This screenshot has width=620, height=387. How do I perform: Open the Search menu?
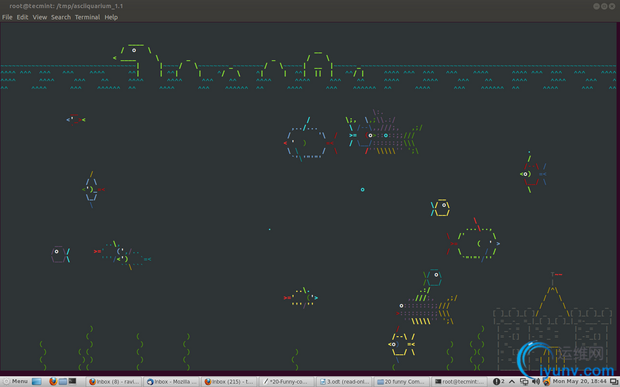coord(61,17)
